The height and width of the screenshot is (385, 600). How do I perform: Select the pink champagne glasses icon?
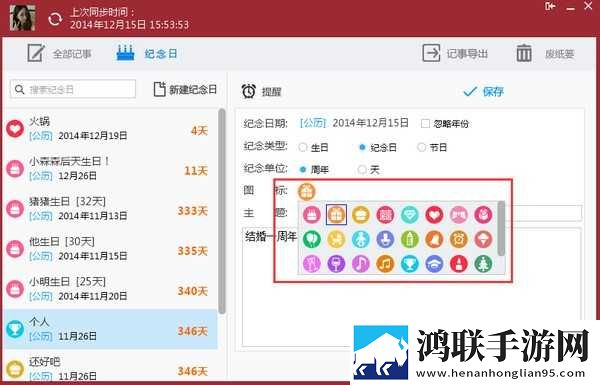tap(311, 264)
